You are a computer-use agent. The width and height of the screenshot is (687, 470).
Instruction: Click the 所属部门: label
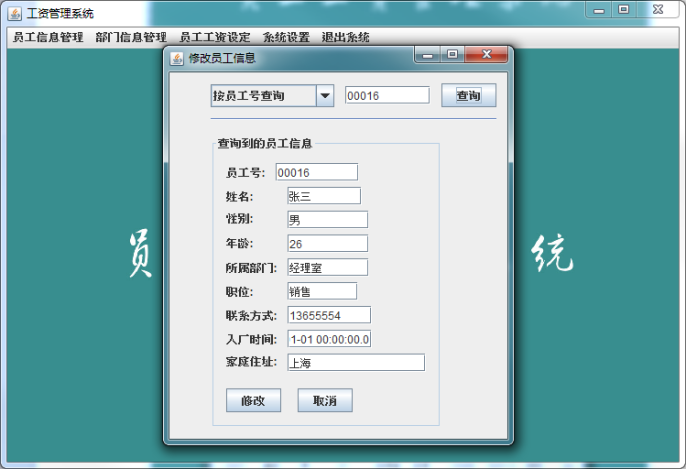pos(251,268)
